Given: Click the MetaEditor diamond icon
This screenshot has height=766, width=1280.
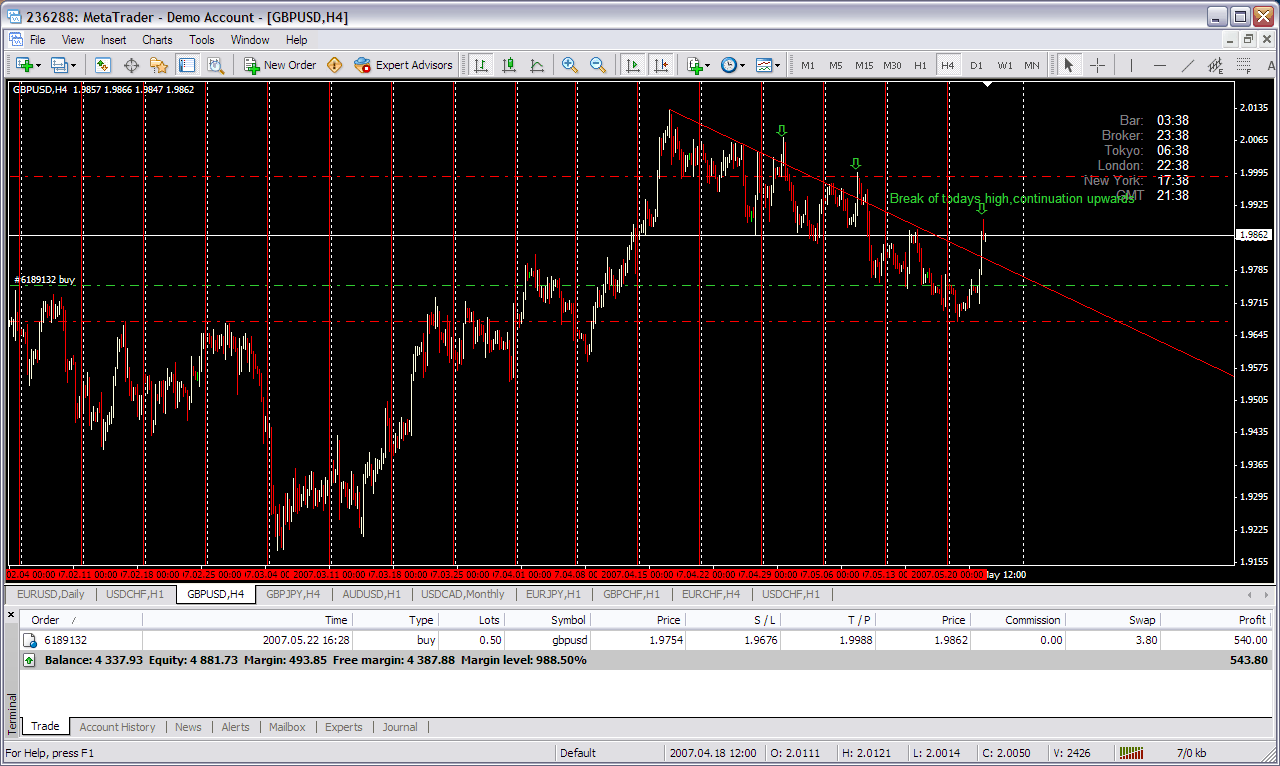Looking at the screenshot, I should coord(335,65).
